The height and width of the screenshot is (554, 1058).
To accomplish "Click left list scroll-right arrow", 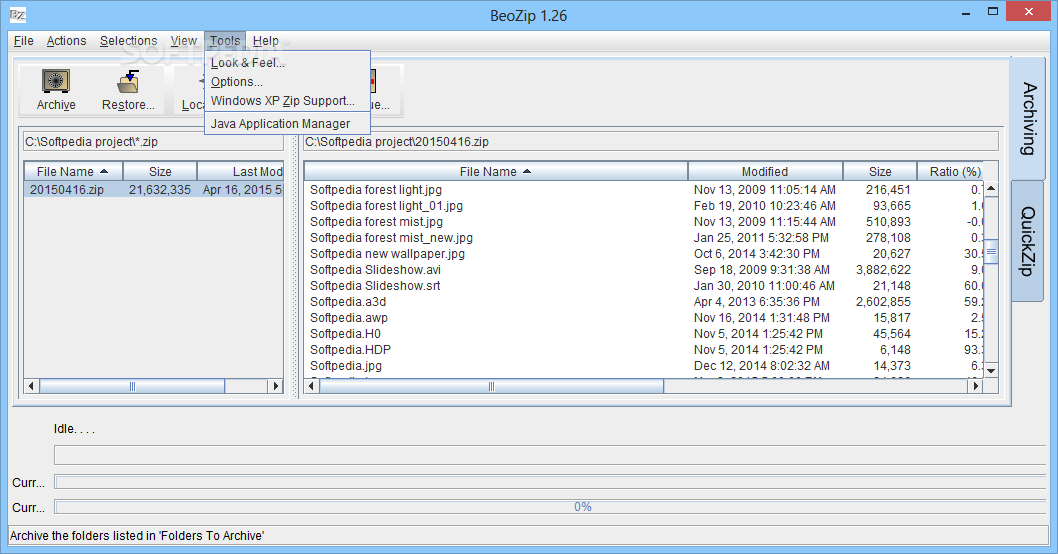I will pos(275,386).
